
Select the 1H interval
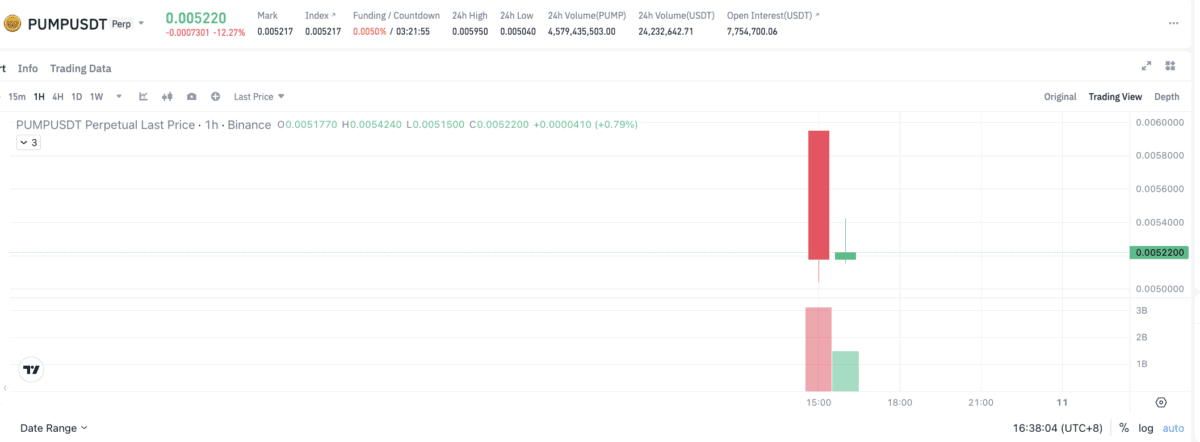point(39,97)
